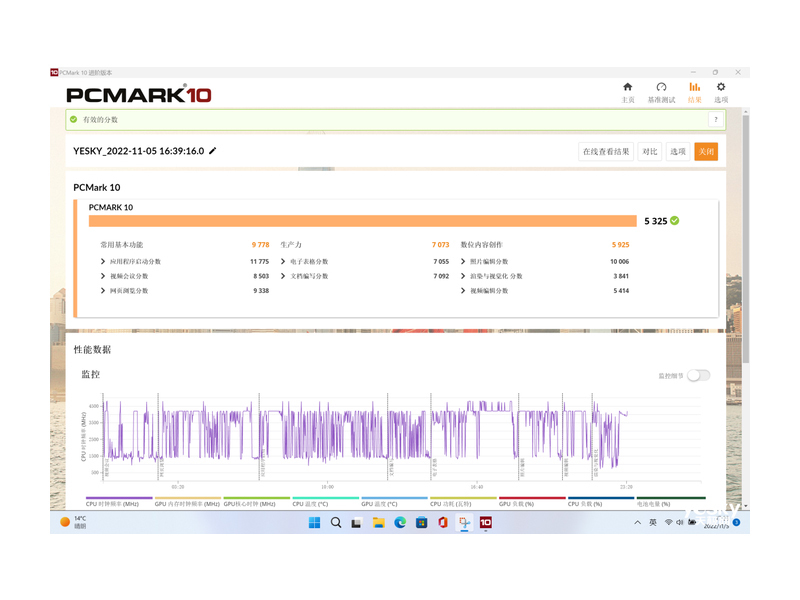Click the PCMark 10 logo
This screenshot has height=600, width=800.
tap(138, 94)
